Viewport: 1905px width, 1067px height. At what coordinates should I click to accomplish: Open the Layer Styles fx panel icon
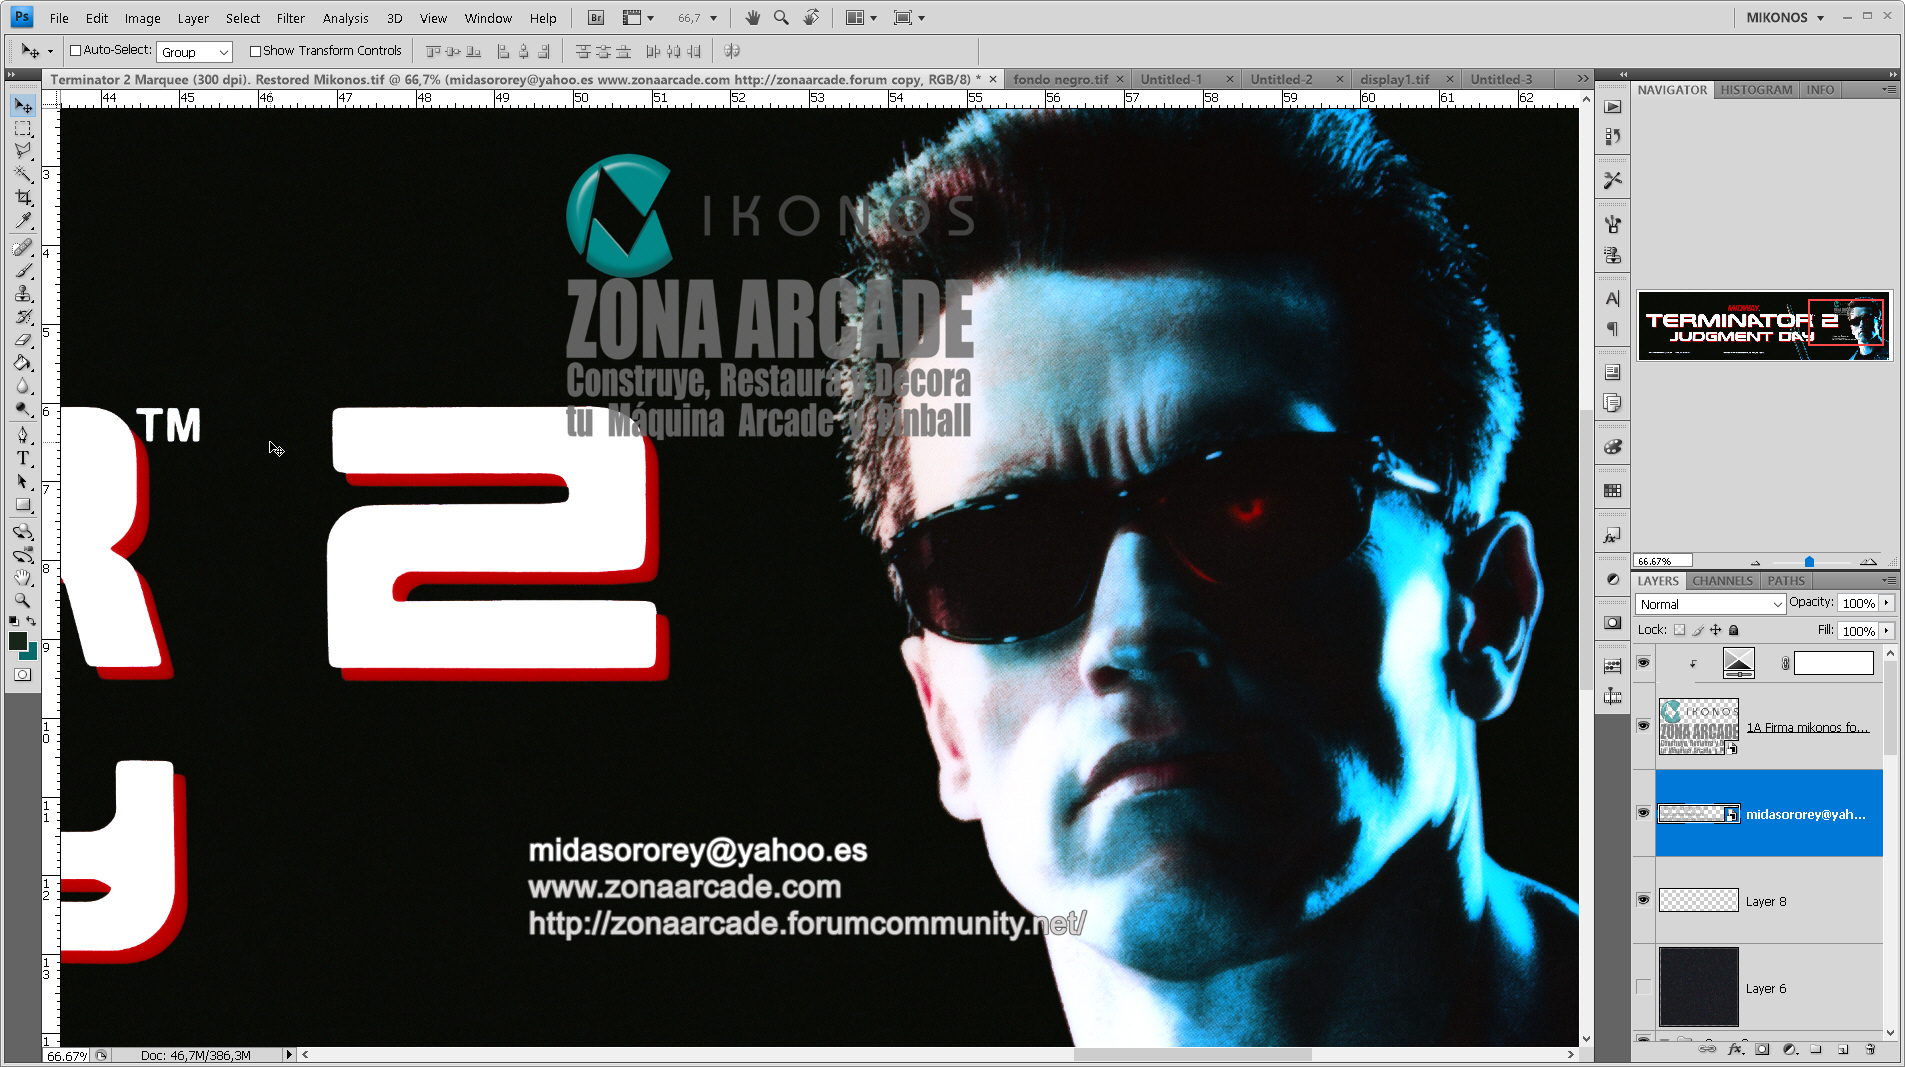tap(1612, 533)
